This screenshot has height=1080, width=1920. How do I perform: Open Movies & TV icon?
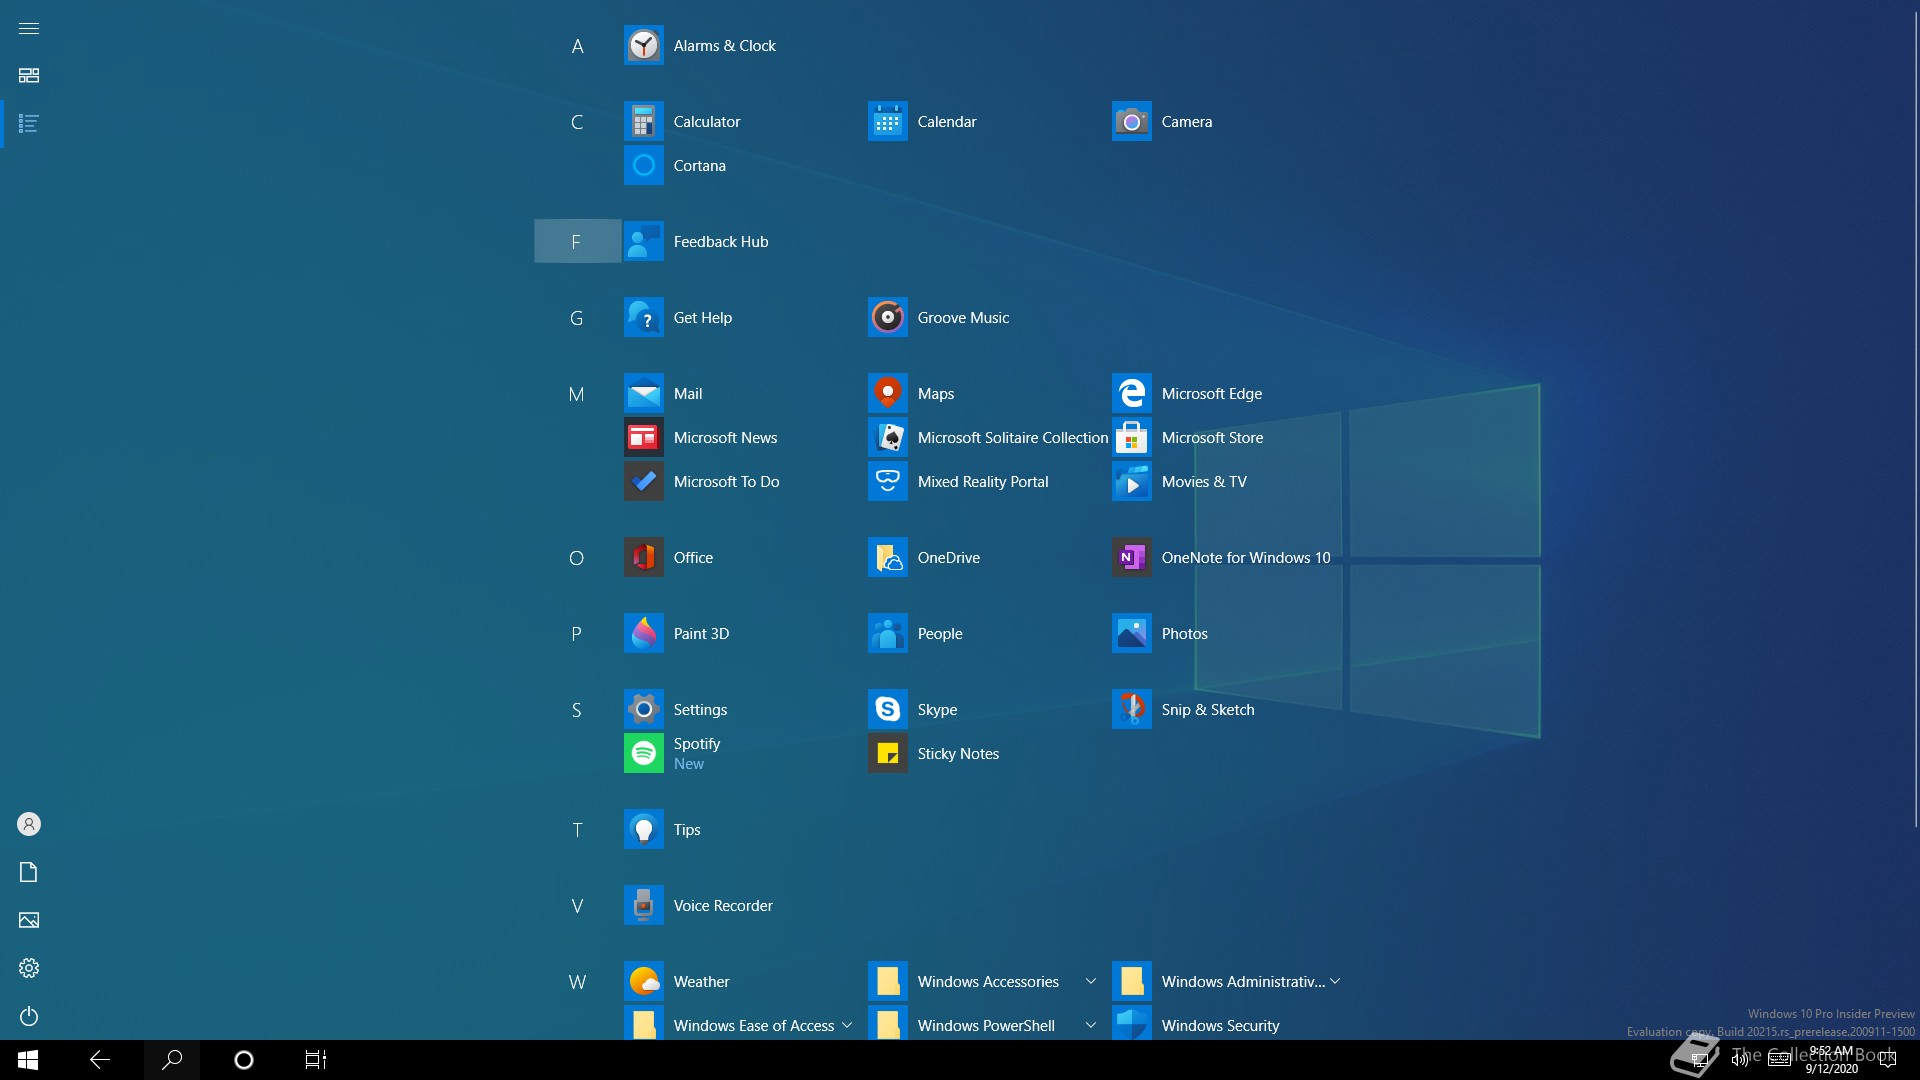click(1131, 482)
